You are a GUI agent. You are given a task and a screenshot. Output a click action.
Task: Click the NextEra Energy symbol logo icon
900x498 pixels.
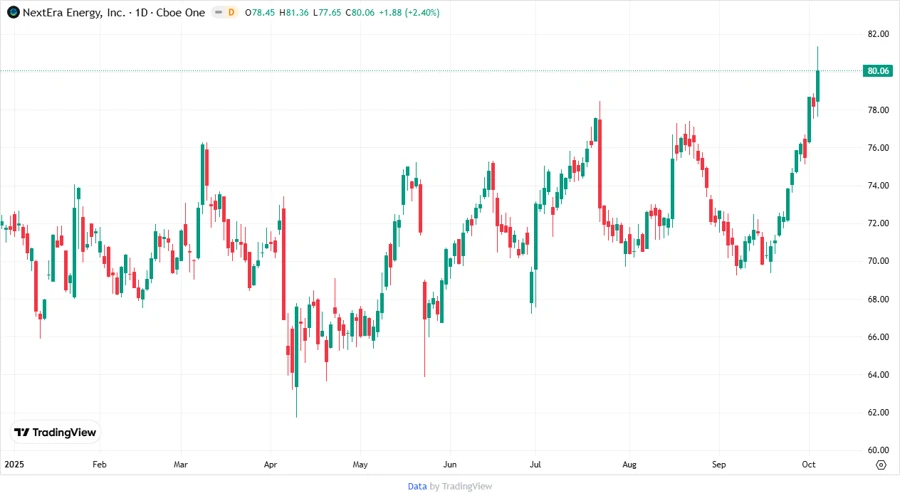(x=13, y=12)
